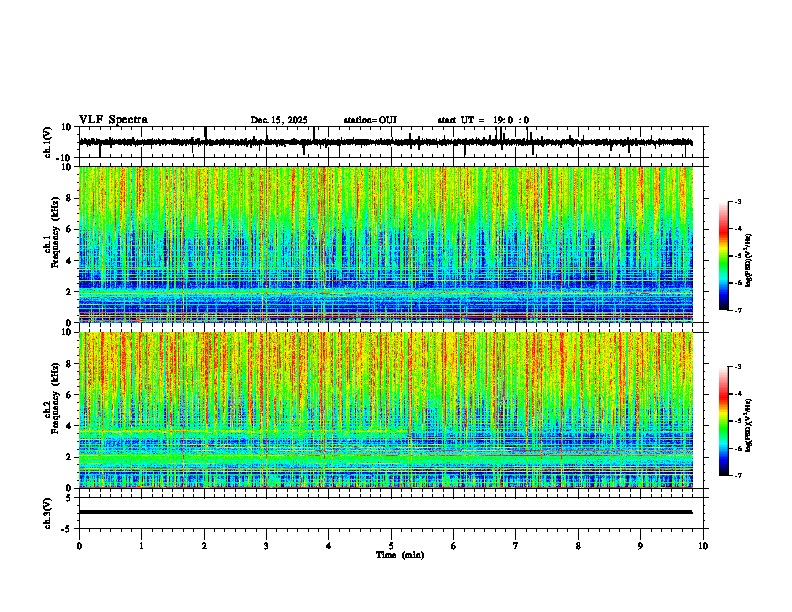This screenshot has height=612, width=792.
Task: Click the time axis tick label "7"
Action: [x=516, y=546]
